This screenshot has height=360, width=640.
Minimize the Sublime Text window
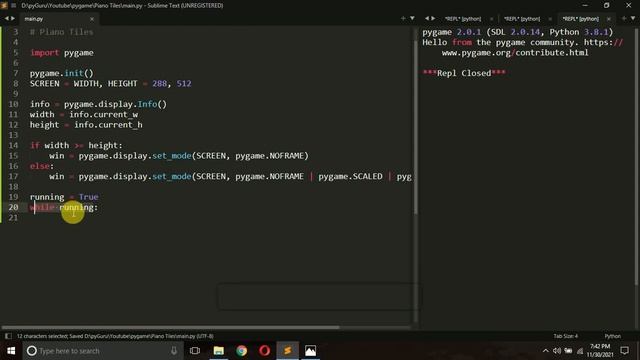tap(585, 5)
